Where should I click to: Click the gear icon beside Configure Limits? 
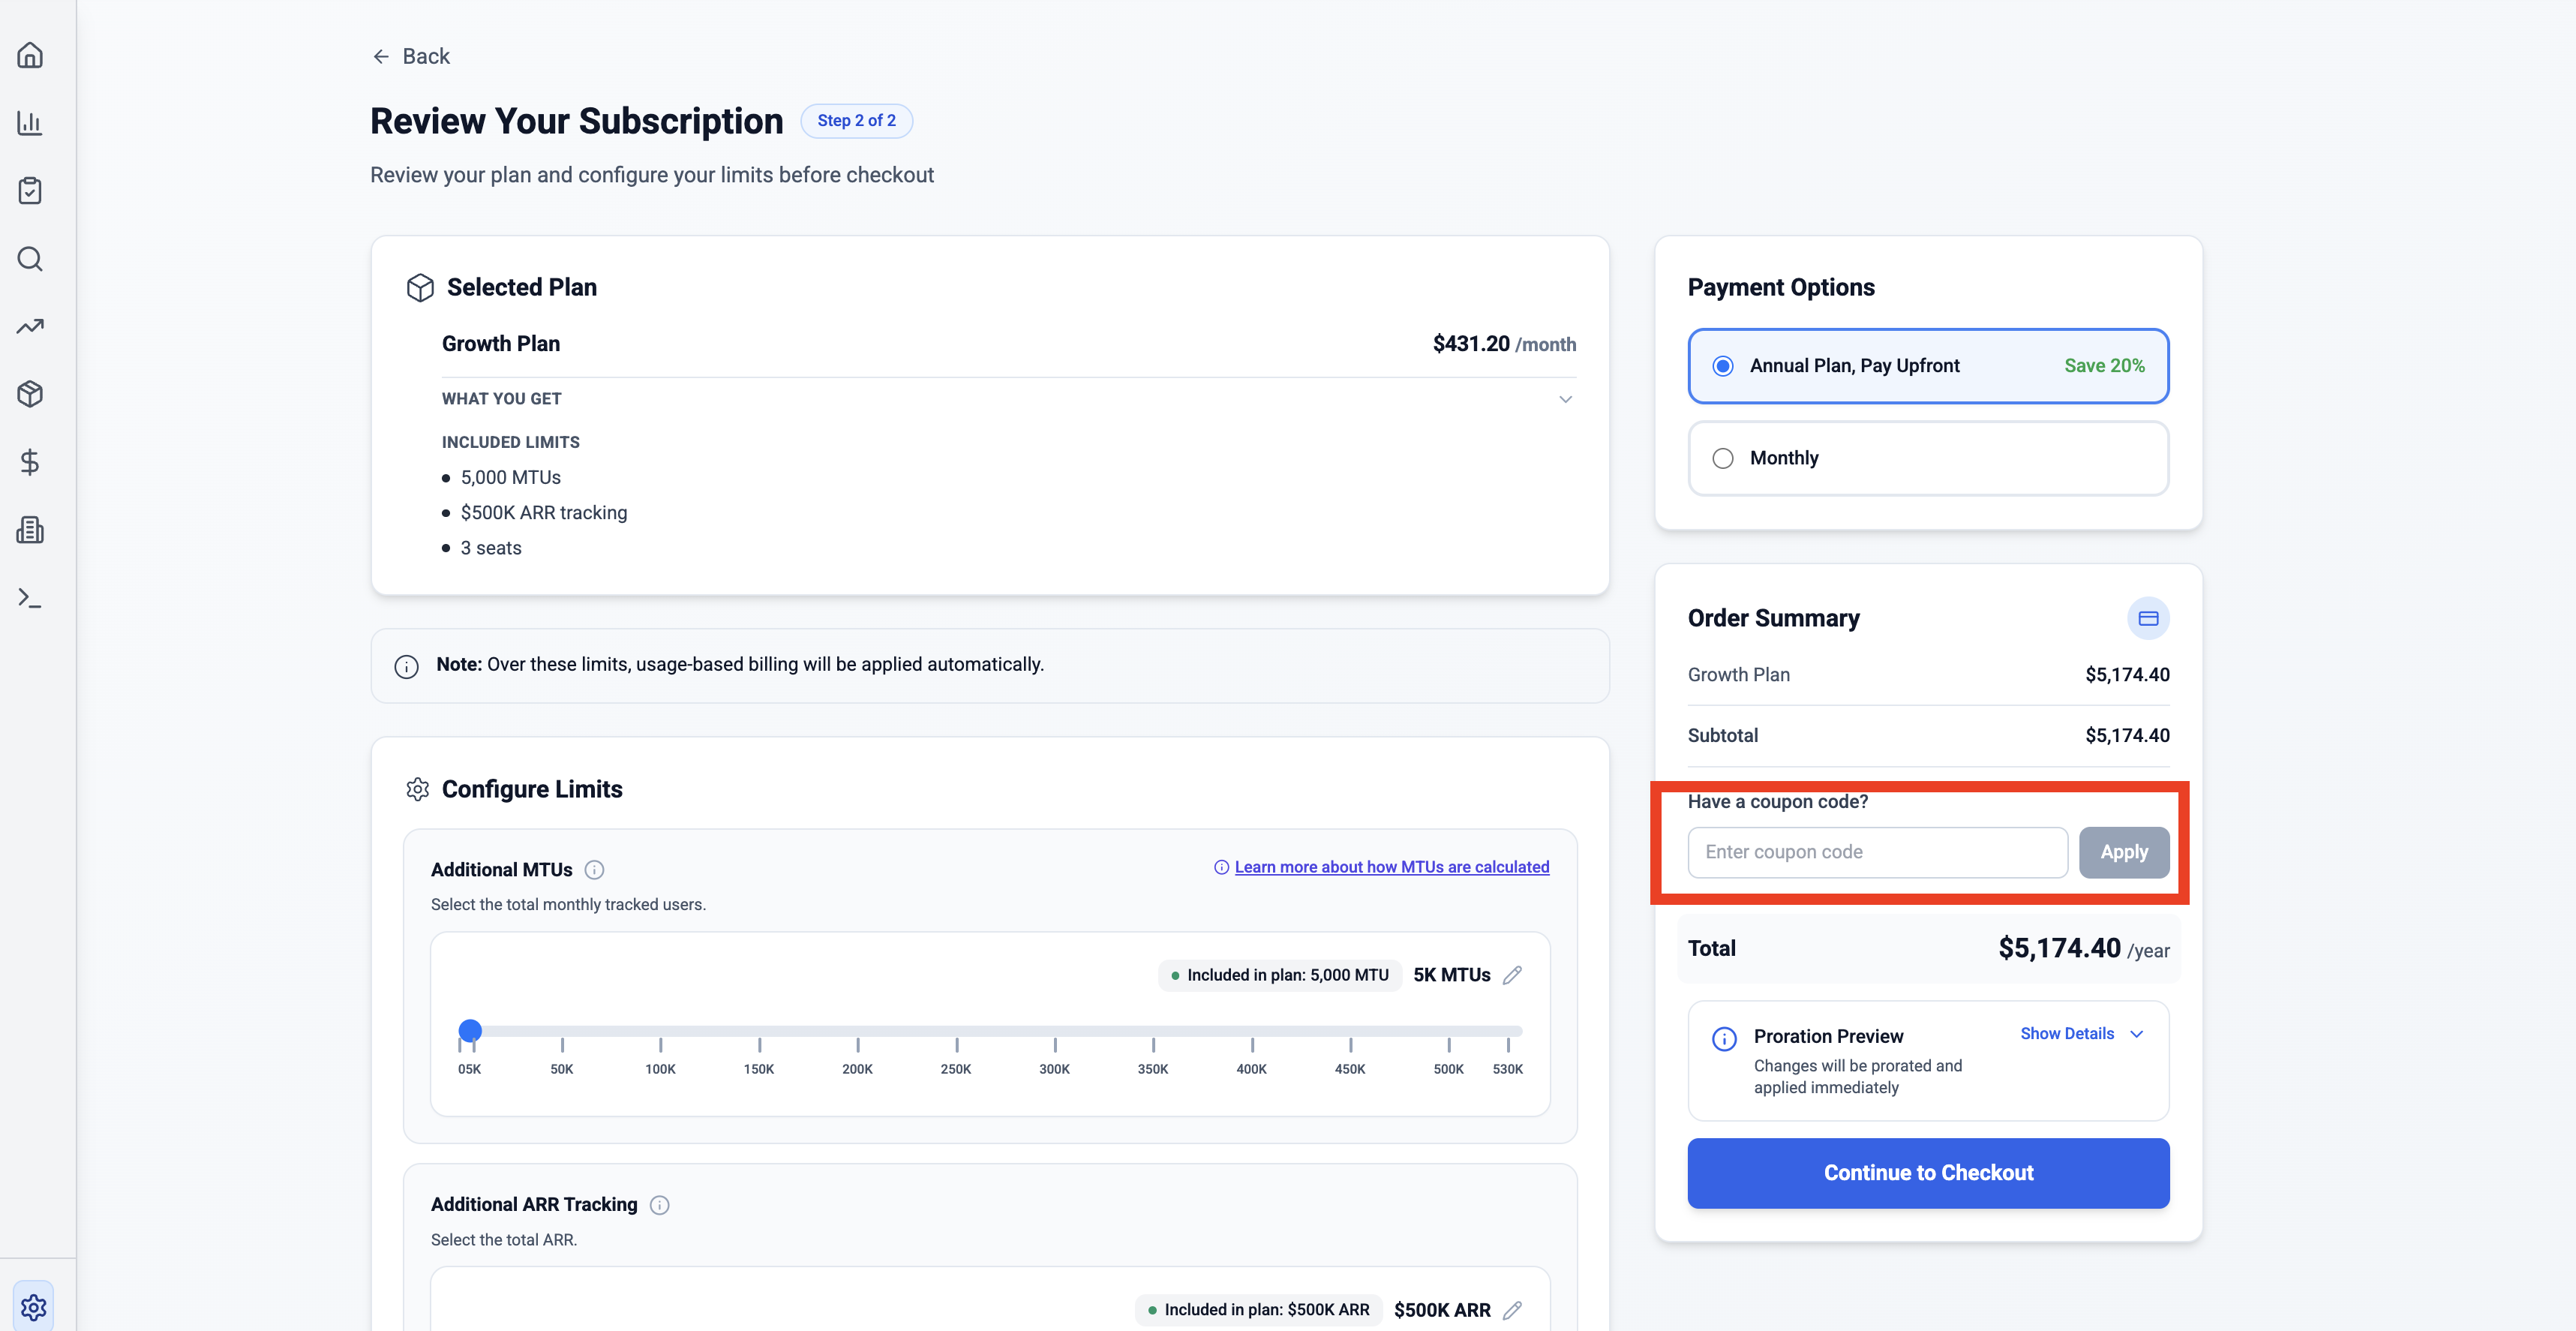pyautogui.click(x=417, y=790)
